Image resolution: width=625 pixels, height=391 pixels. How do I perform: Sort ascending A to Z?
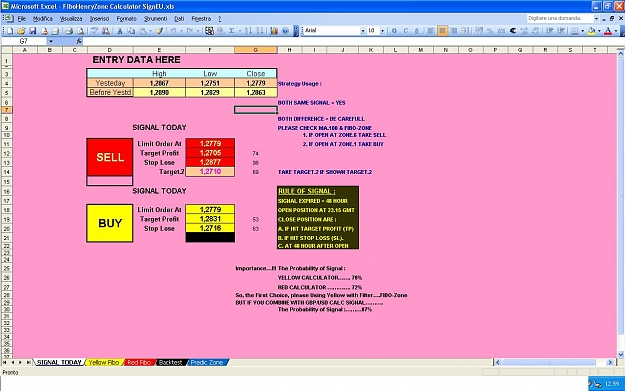pos(248,31)
